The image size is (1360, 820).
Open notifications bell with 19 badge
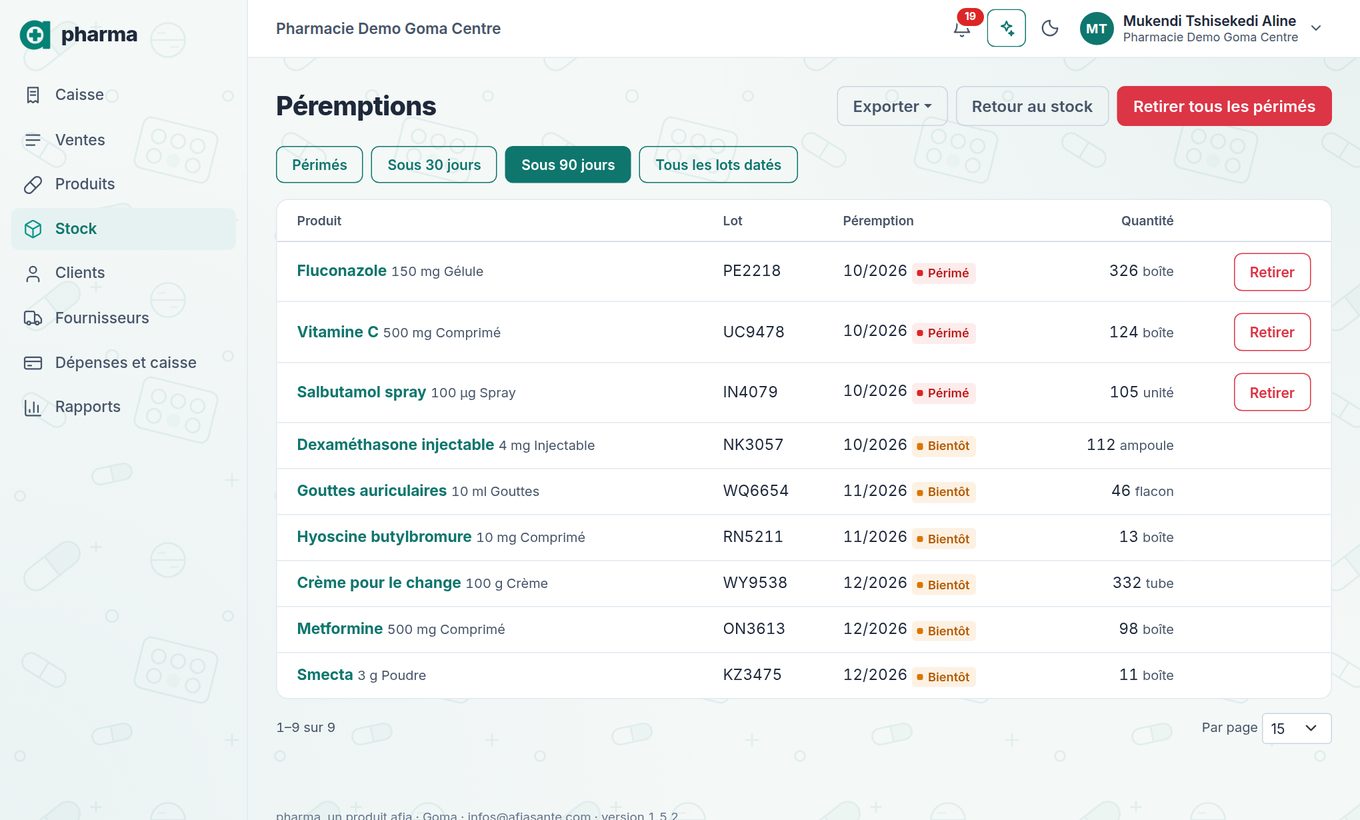(x=962, y=28)
